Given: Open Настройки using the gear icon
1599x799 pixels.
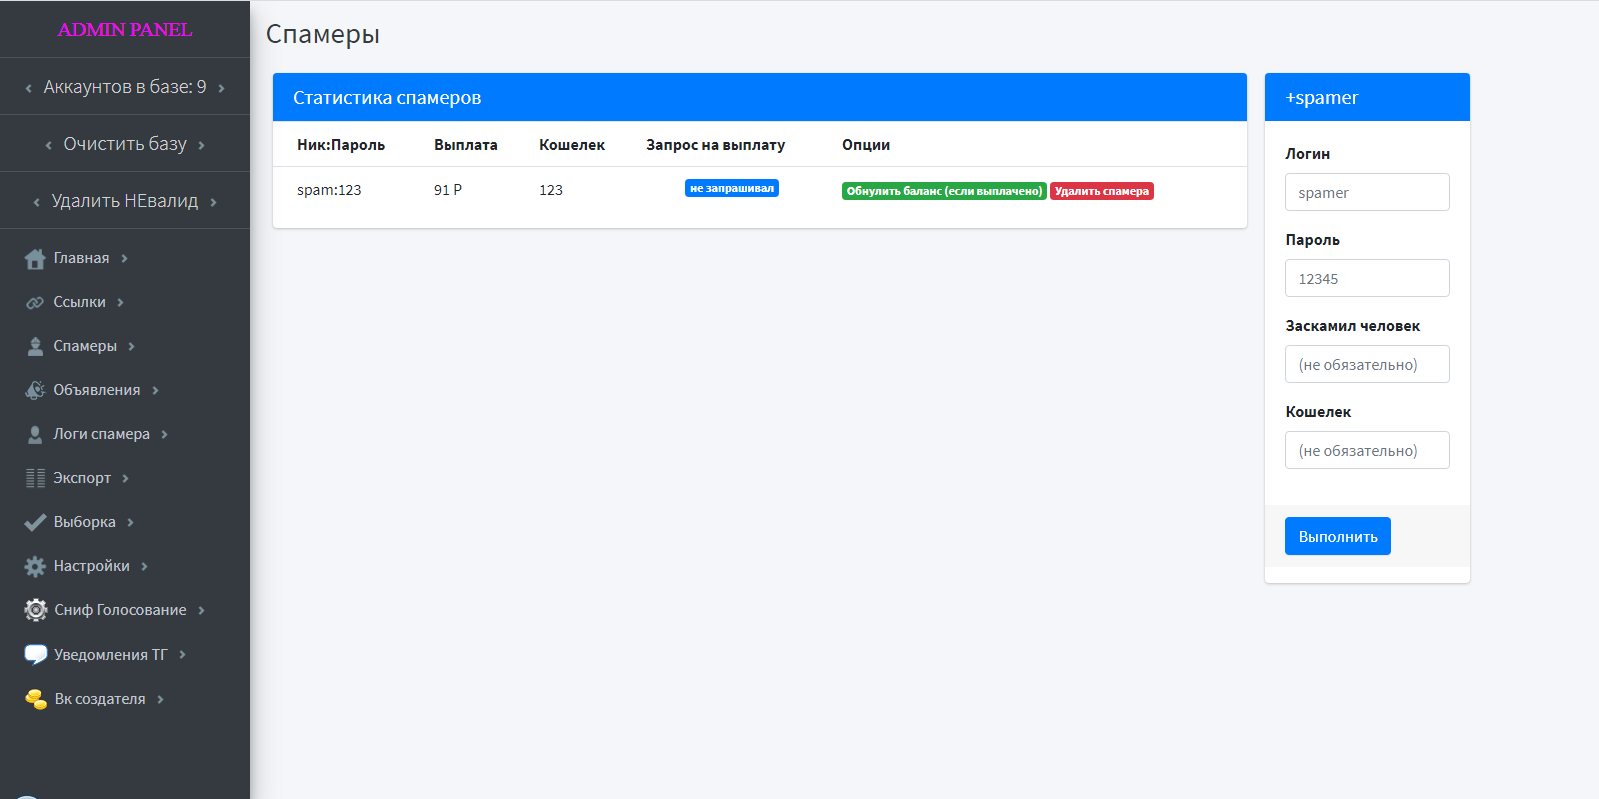Looking at the screenshot, I should tap(35, 567).
